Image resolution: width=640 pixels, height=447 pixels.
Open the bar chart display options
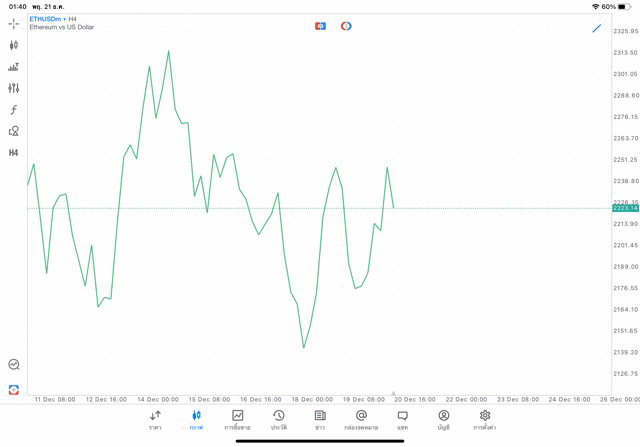[13, 67]
